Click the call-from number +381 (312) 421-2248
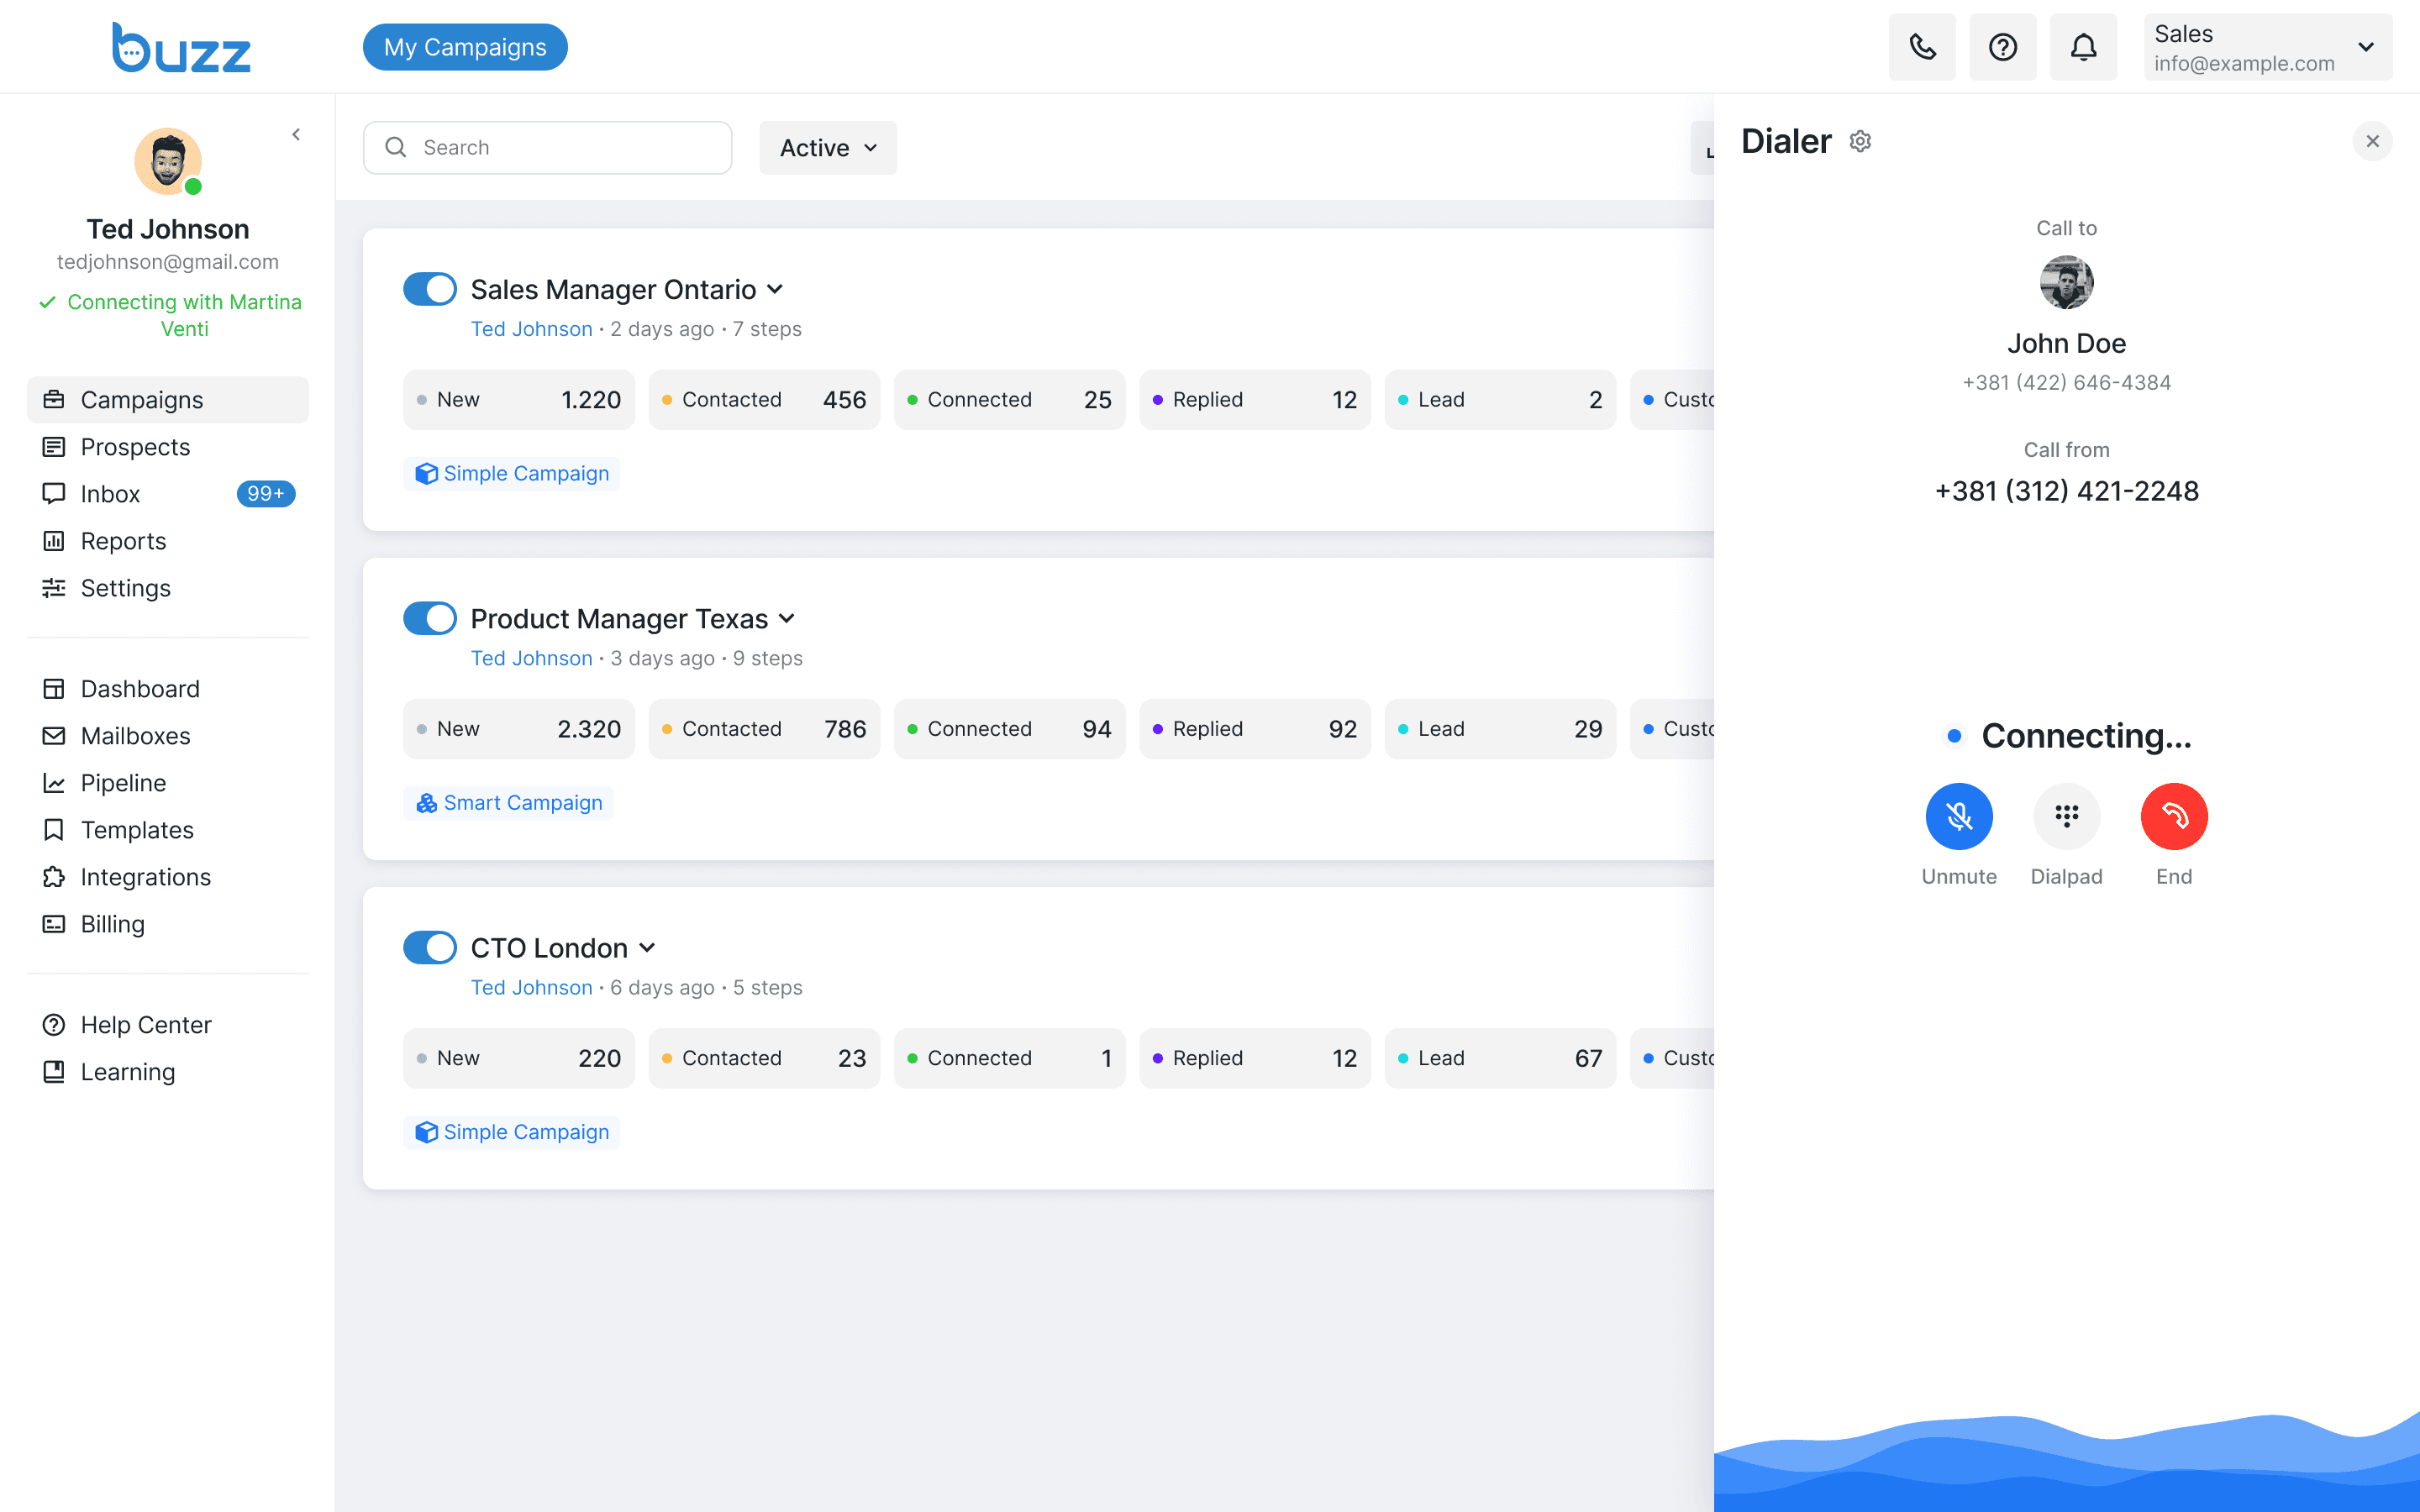Viewport: 2420px width, 1512px height. coord(2066,491)
